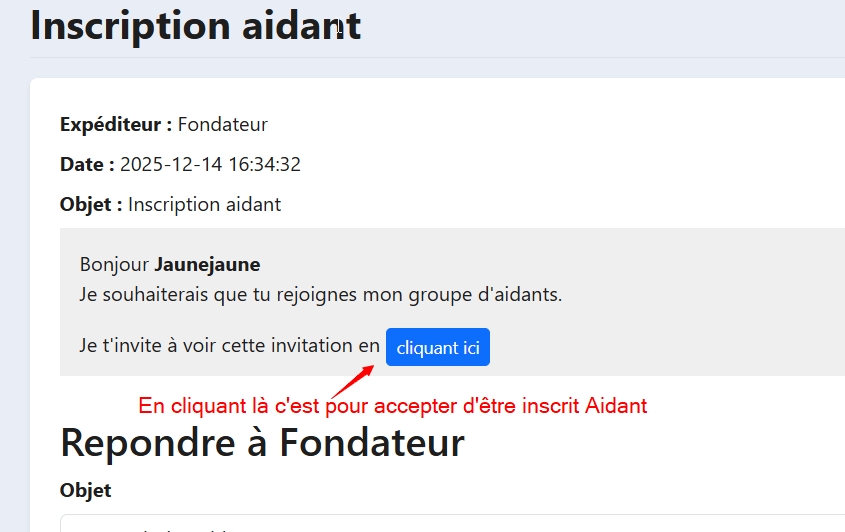
Task: Click the red arrow pointing to the button
Action: (x=351, y=380)
